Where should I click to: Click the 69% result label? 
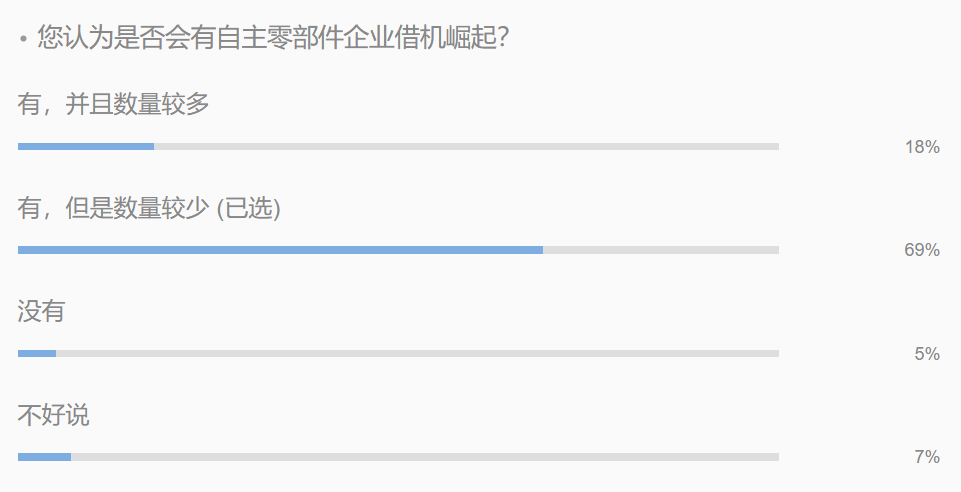pyautogui.click(x=922, y=250)
